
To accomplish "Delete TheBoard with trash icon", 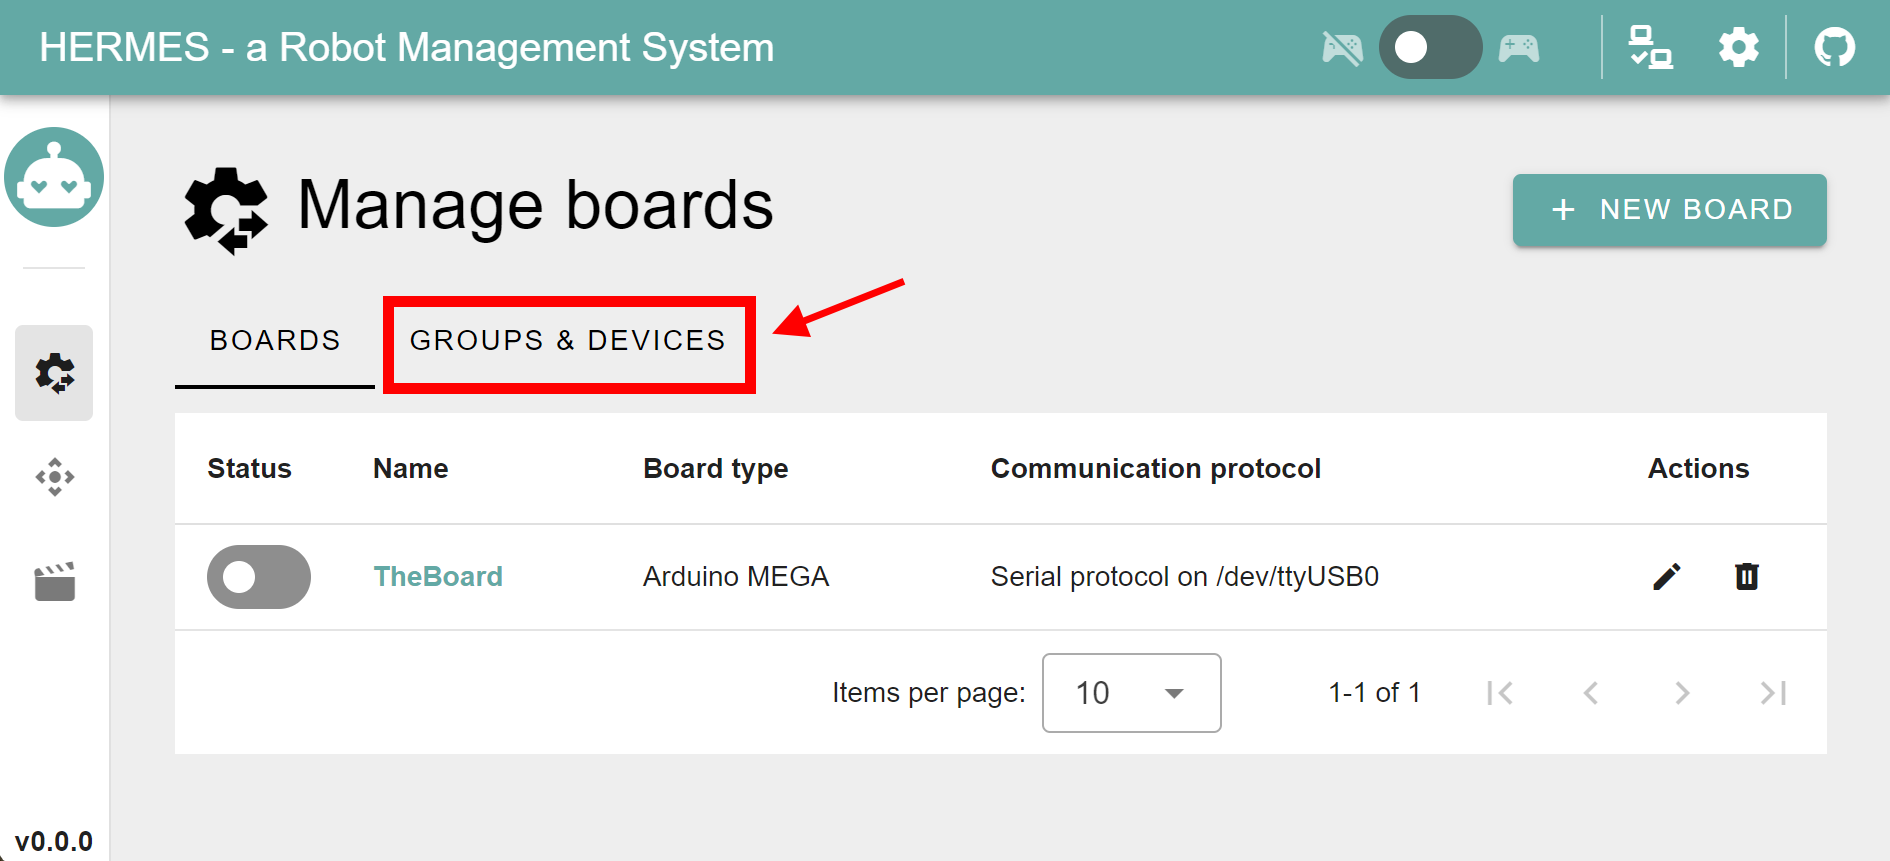I will click(x=1746, y=577).
